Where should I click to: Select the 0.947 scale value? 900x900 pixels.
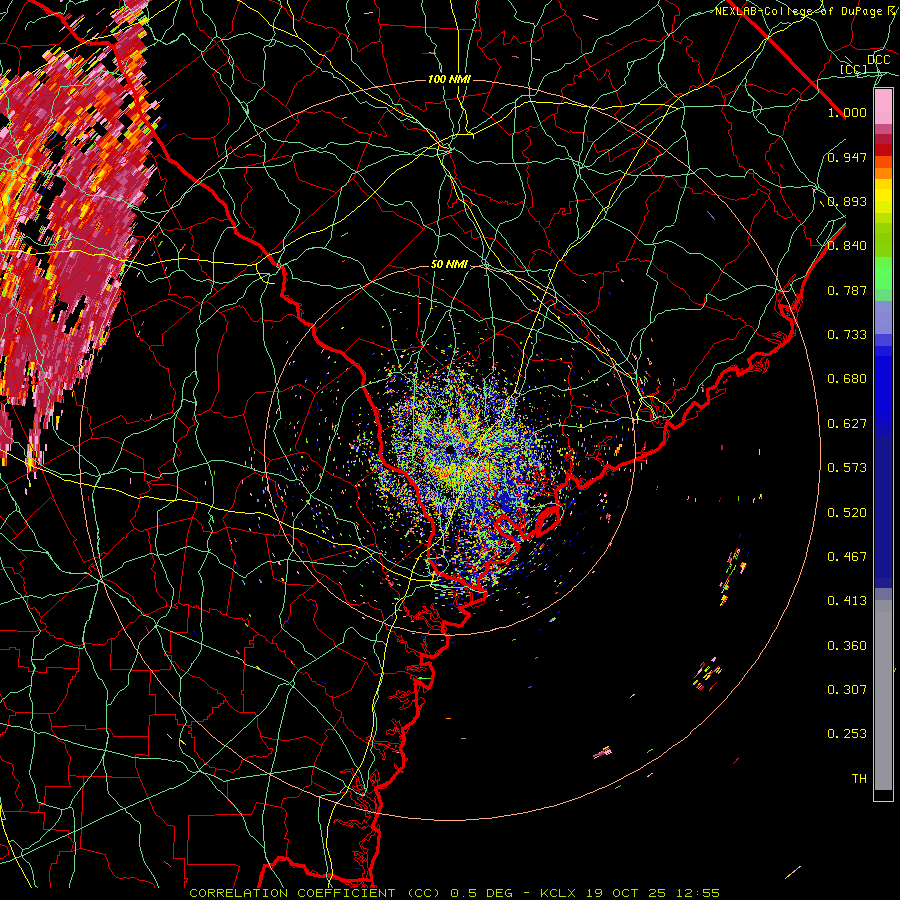coord(847,157)
